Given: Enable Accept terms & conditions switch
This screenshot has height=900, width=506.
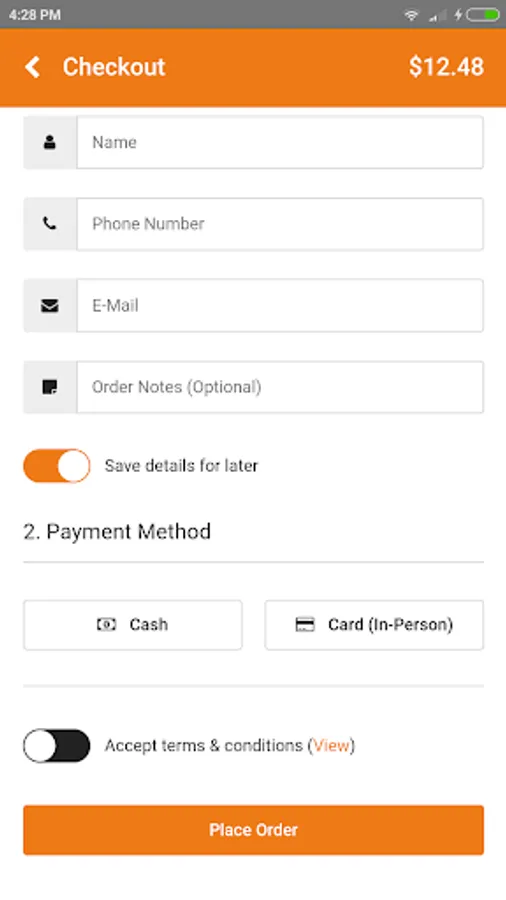Looking at the screenshot, I should (57, 746).
